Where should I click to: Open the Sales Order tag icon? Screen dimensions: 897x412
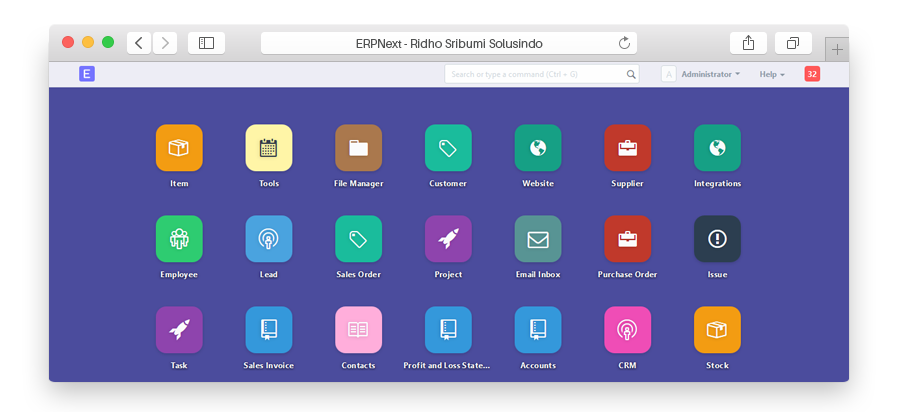tap(359, 239)
